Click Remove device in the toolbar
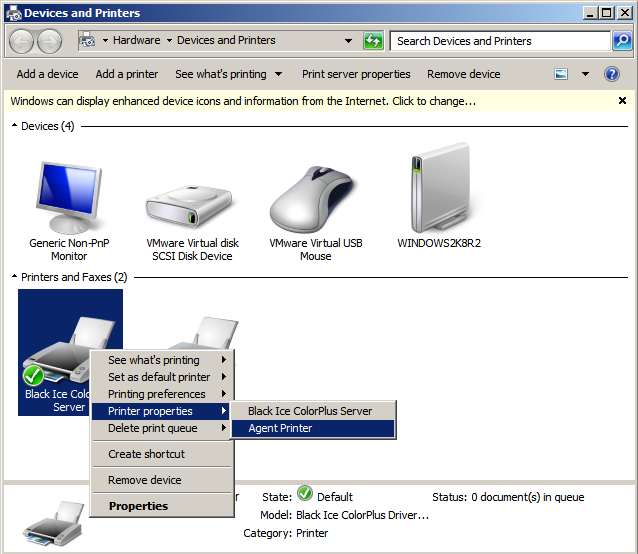The width and height of the screenshot is (638, 554). click(463, 74)
